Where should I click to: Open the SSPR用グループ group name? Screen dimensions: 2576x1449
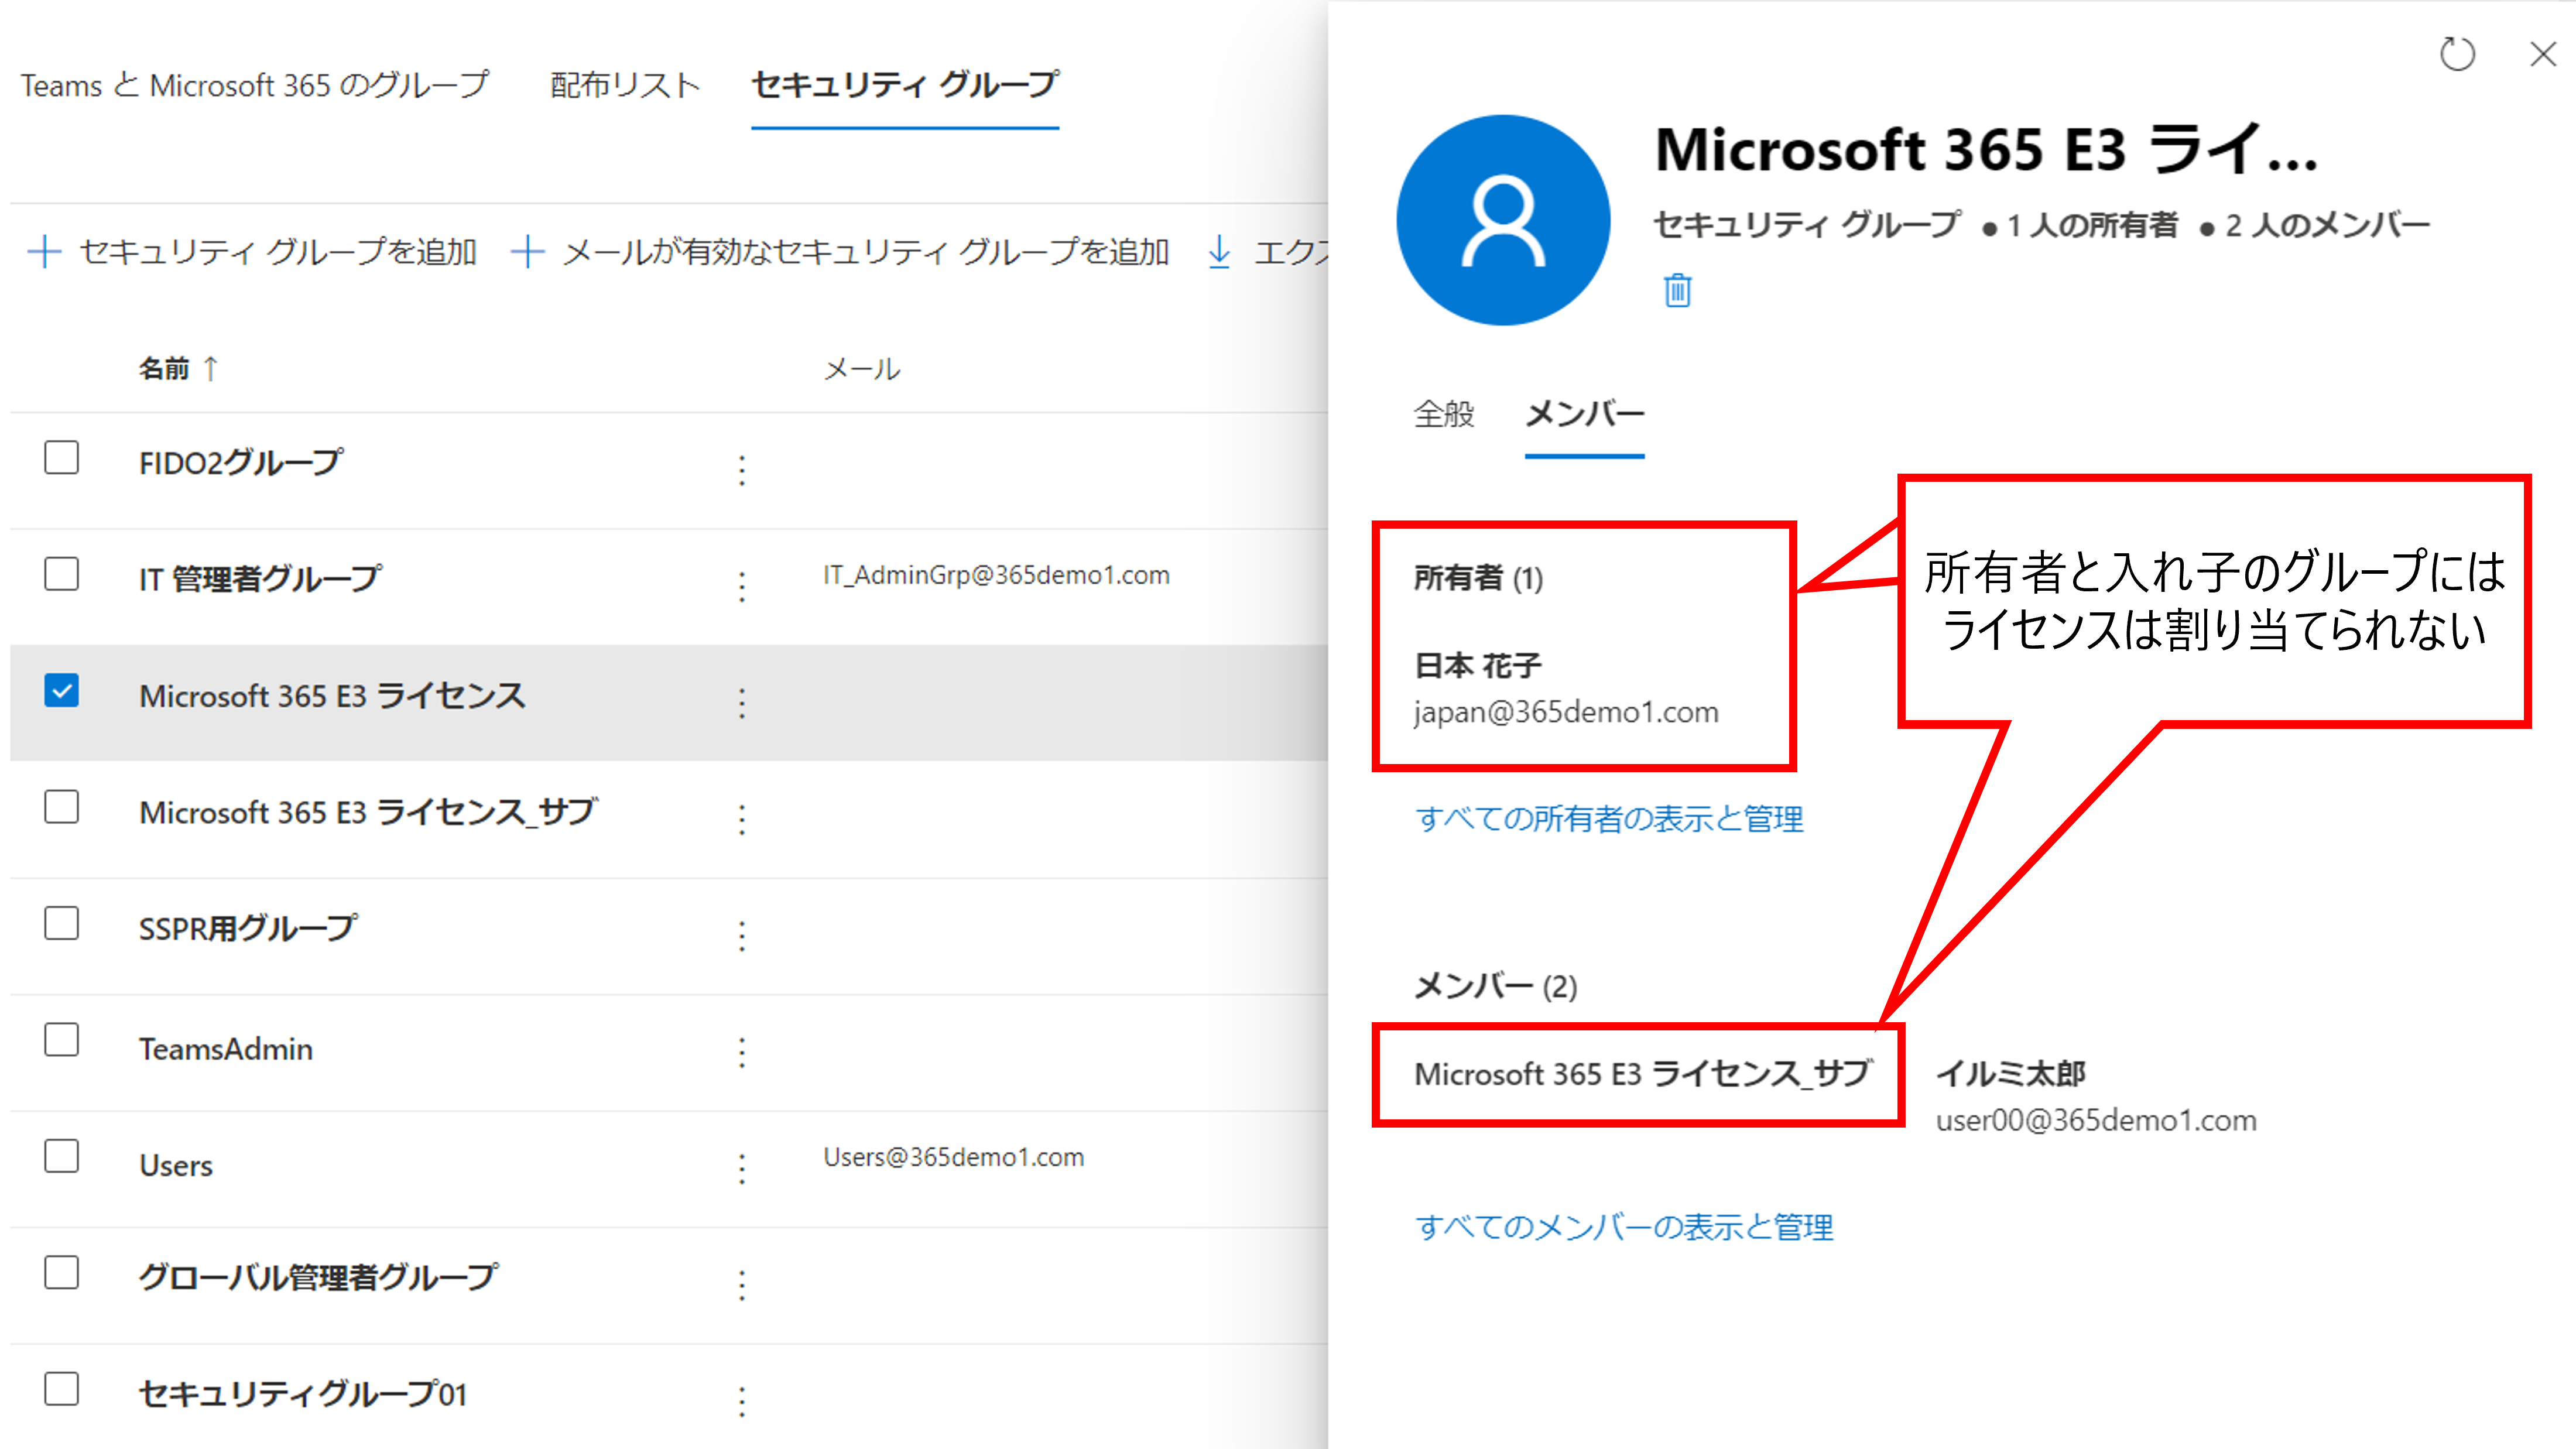(x=247, y=928)
